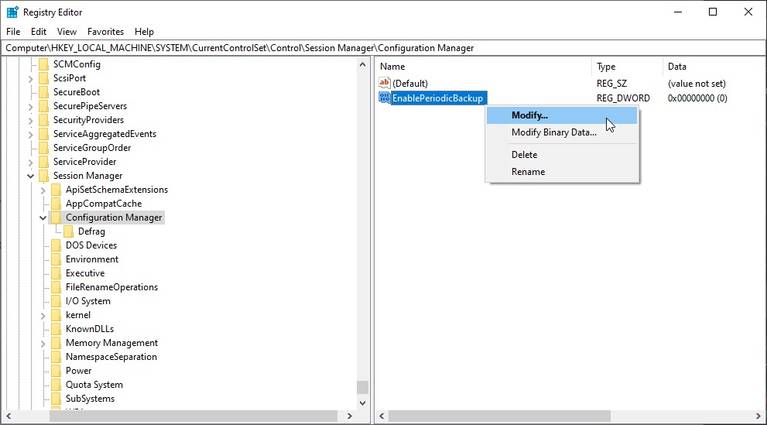Screen dimensions: 767x425
Task: Expand the SecurityProviders tree node
Action: [30, 120]
